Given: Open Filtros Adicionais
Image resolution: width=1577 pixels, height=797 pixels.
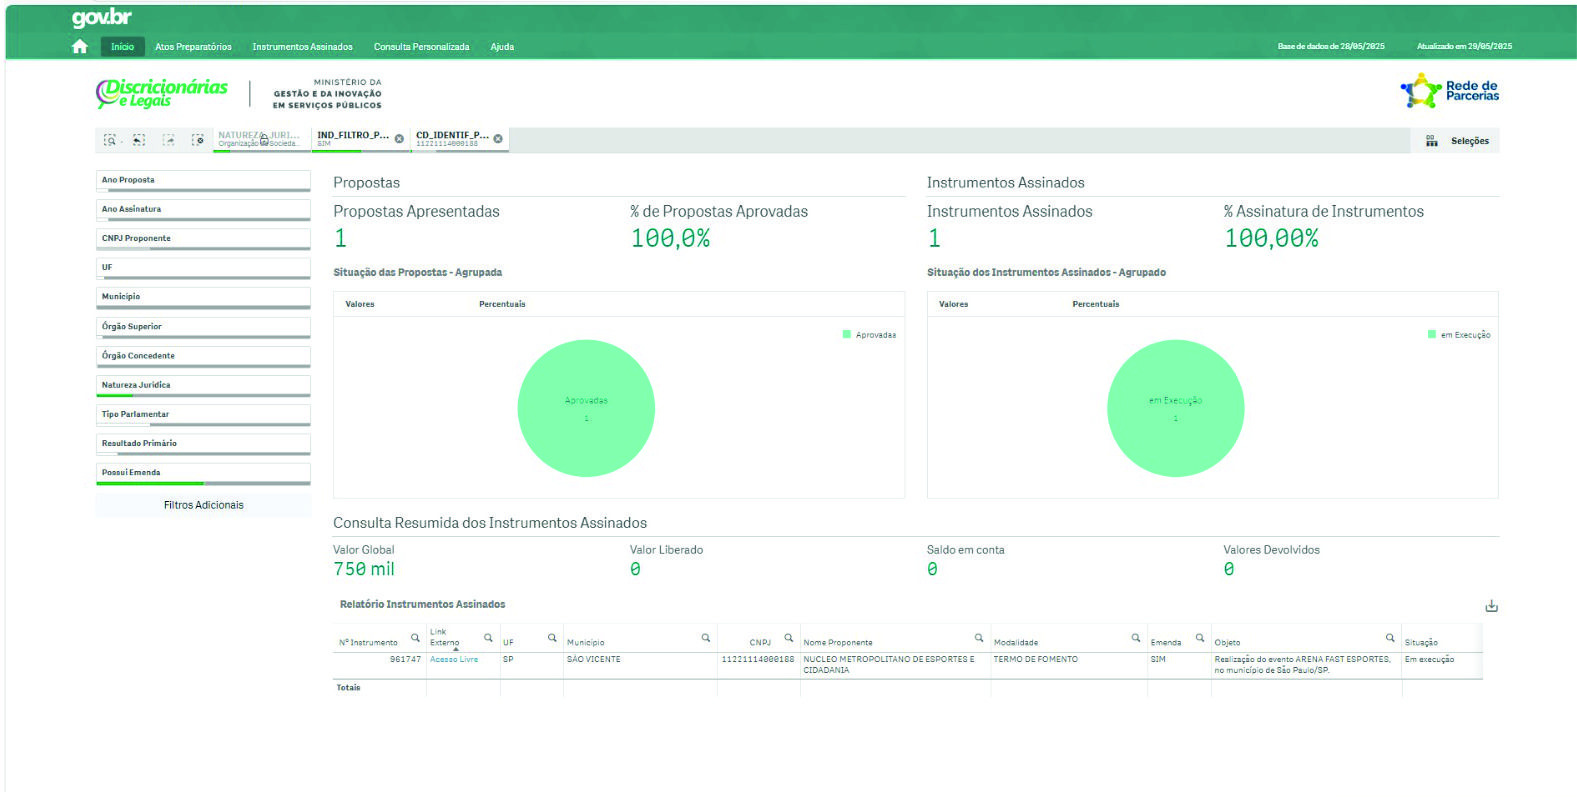Looking at the screenshot, I should tap(203, 506).
